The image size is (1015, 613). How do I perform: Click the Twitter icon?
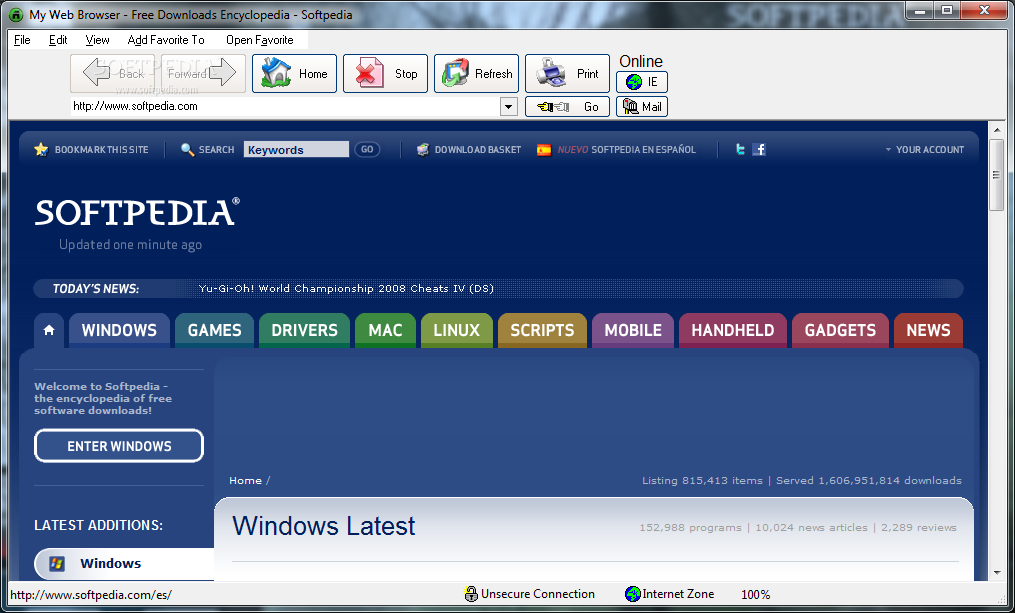[x=740, y=150]
